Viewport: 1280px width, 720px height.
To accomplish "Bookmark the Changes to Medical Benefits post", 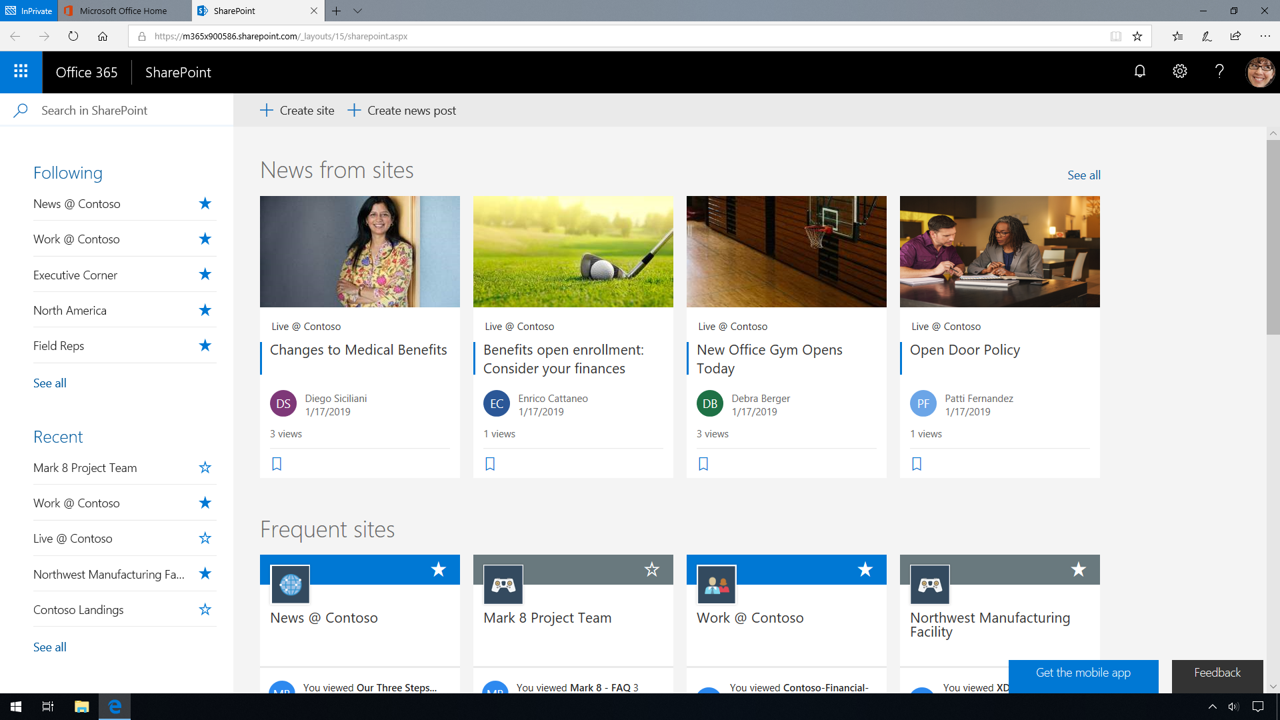I will pos(277,464).
